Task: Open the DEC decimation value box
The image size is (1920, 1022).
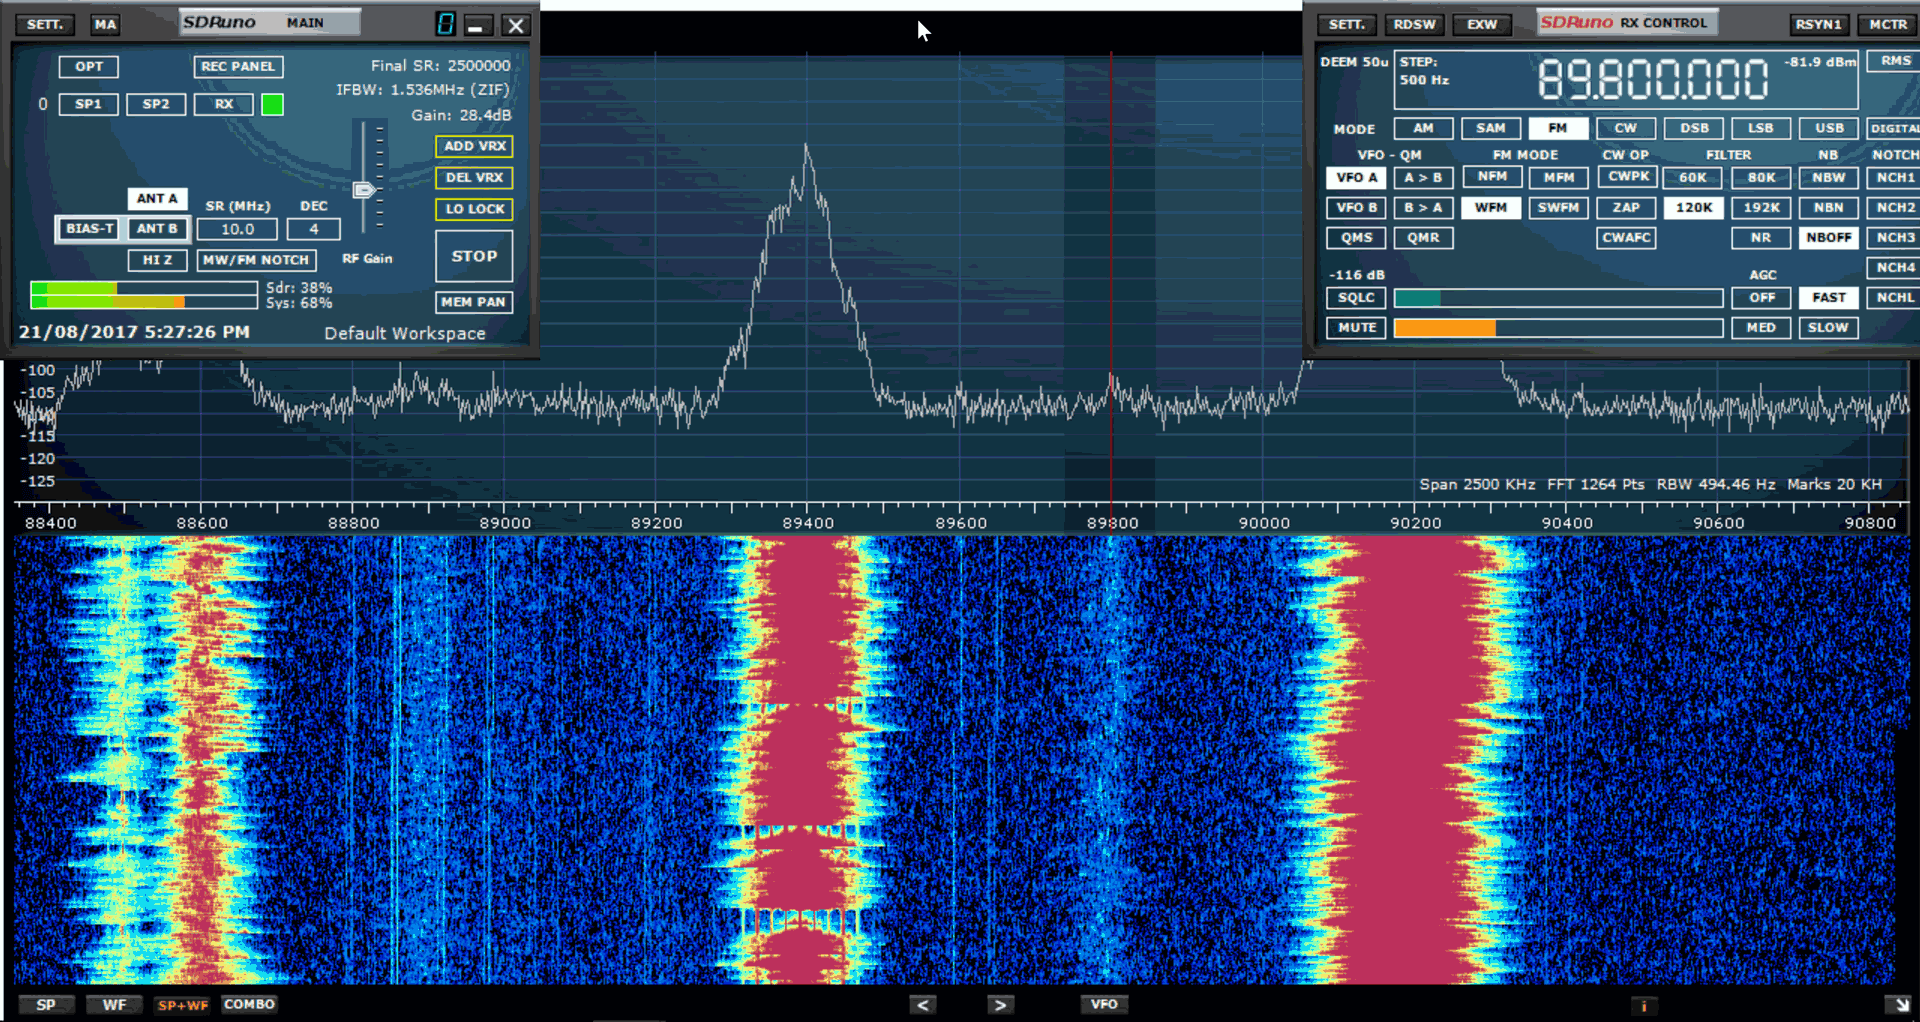Action: (x=313, y=230)
